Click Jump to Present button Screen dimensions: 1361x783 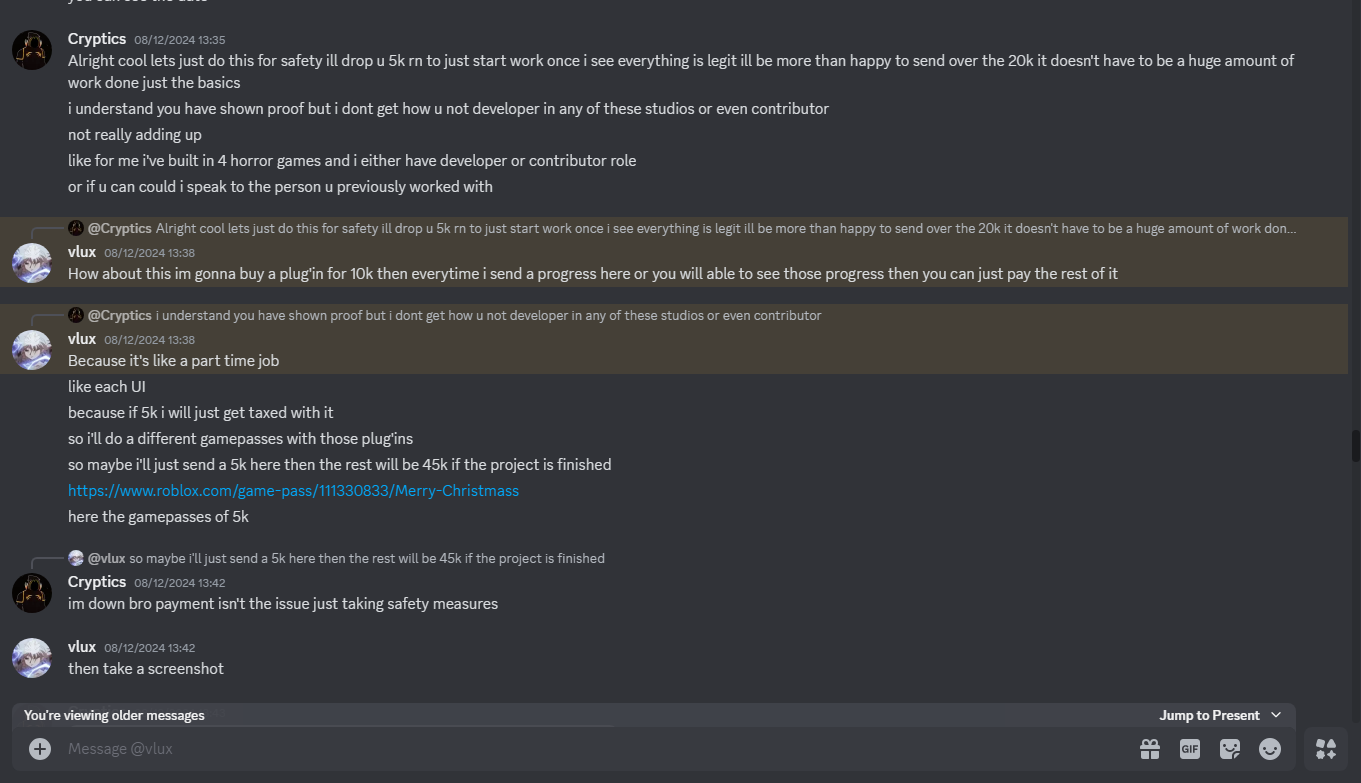1209,715
